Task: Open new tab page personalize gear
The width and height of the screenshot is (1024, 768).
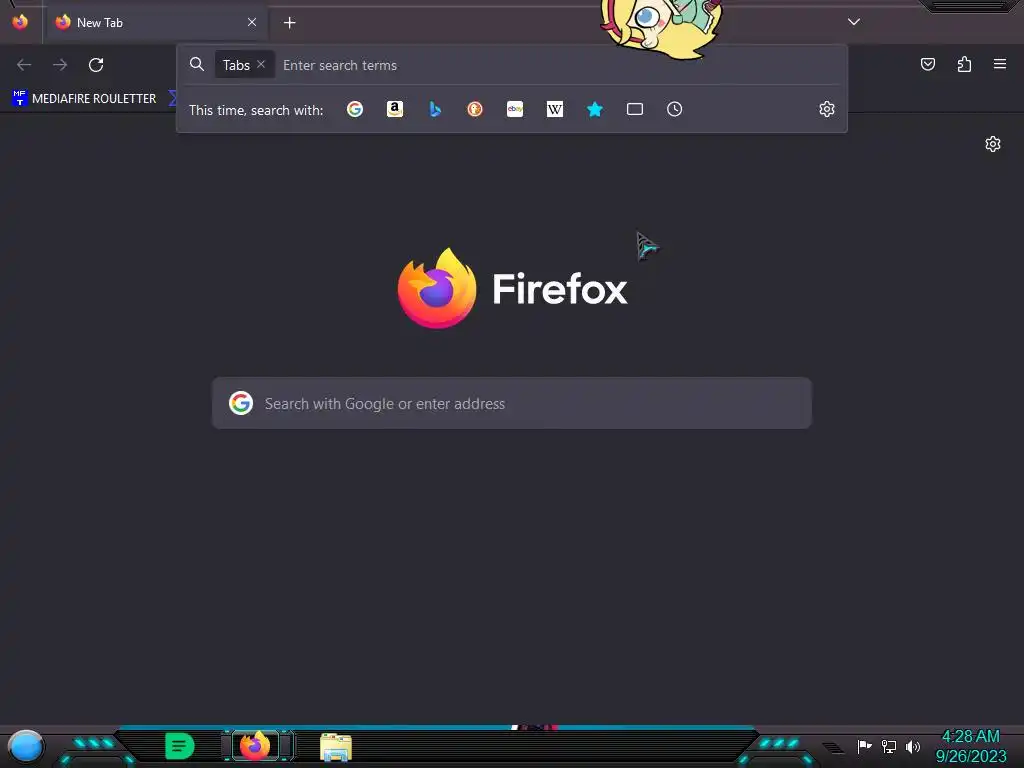Action: [x=993, y=144]
